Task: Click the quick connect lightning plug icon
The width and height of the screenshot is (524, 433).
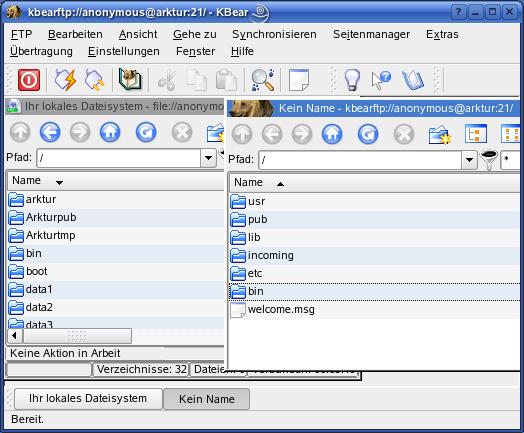Action: pyautogui.click(x=65, y=80)
